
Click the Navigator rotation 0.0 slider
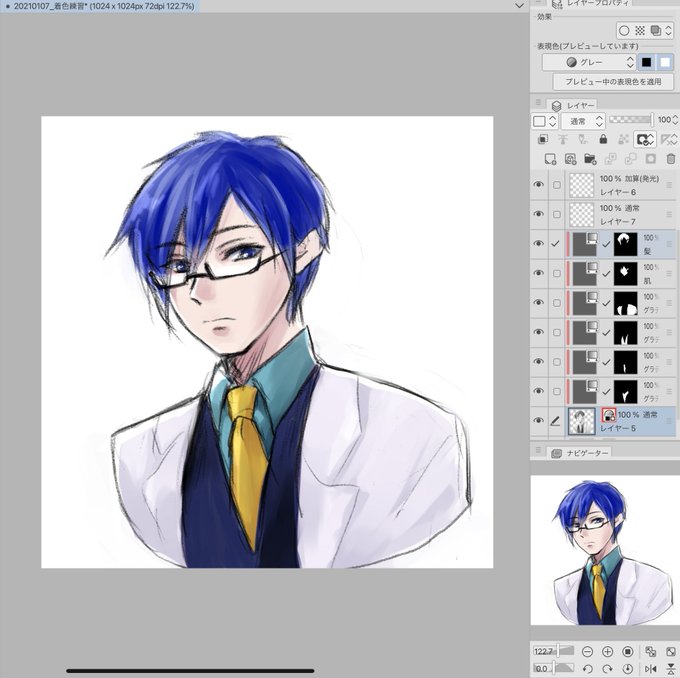tap(553, 668)
